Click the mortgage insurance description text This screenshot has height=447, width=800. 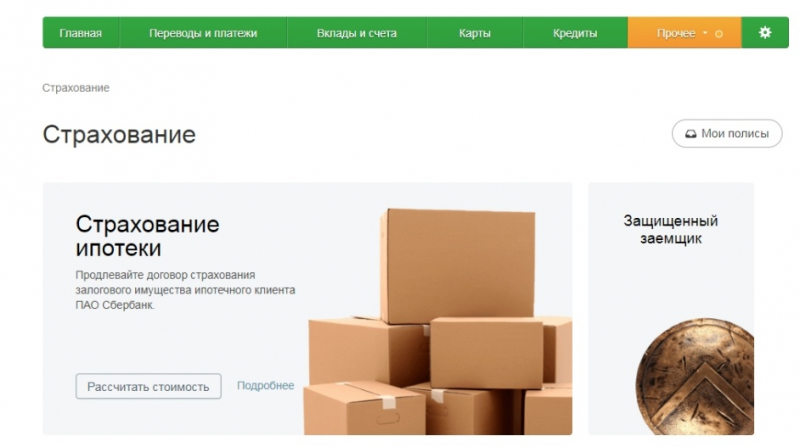(x=185, y=290)
